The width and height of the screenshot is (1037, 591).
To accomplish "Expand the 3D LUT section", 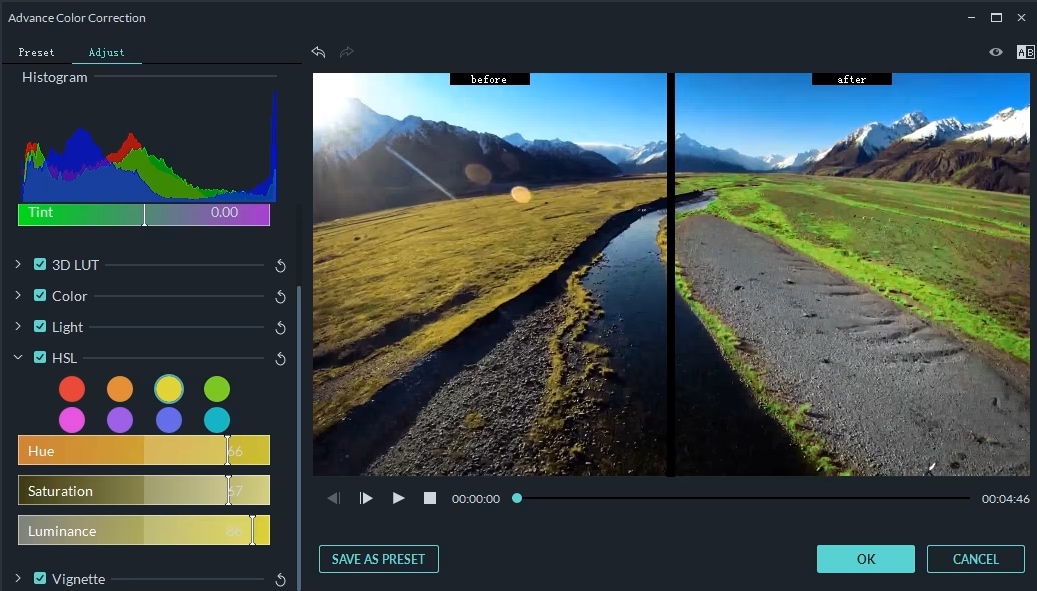I will click(18, 264).
